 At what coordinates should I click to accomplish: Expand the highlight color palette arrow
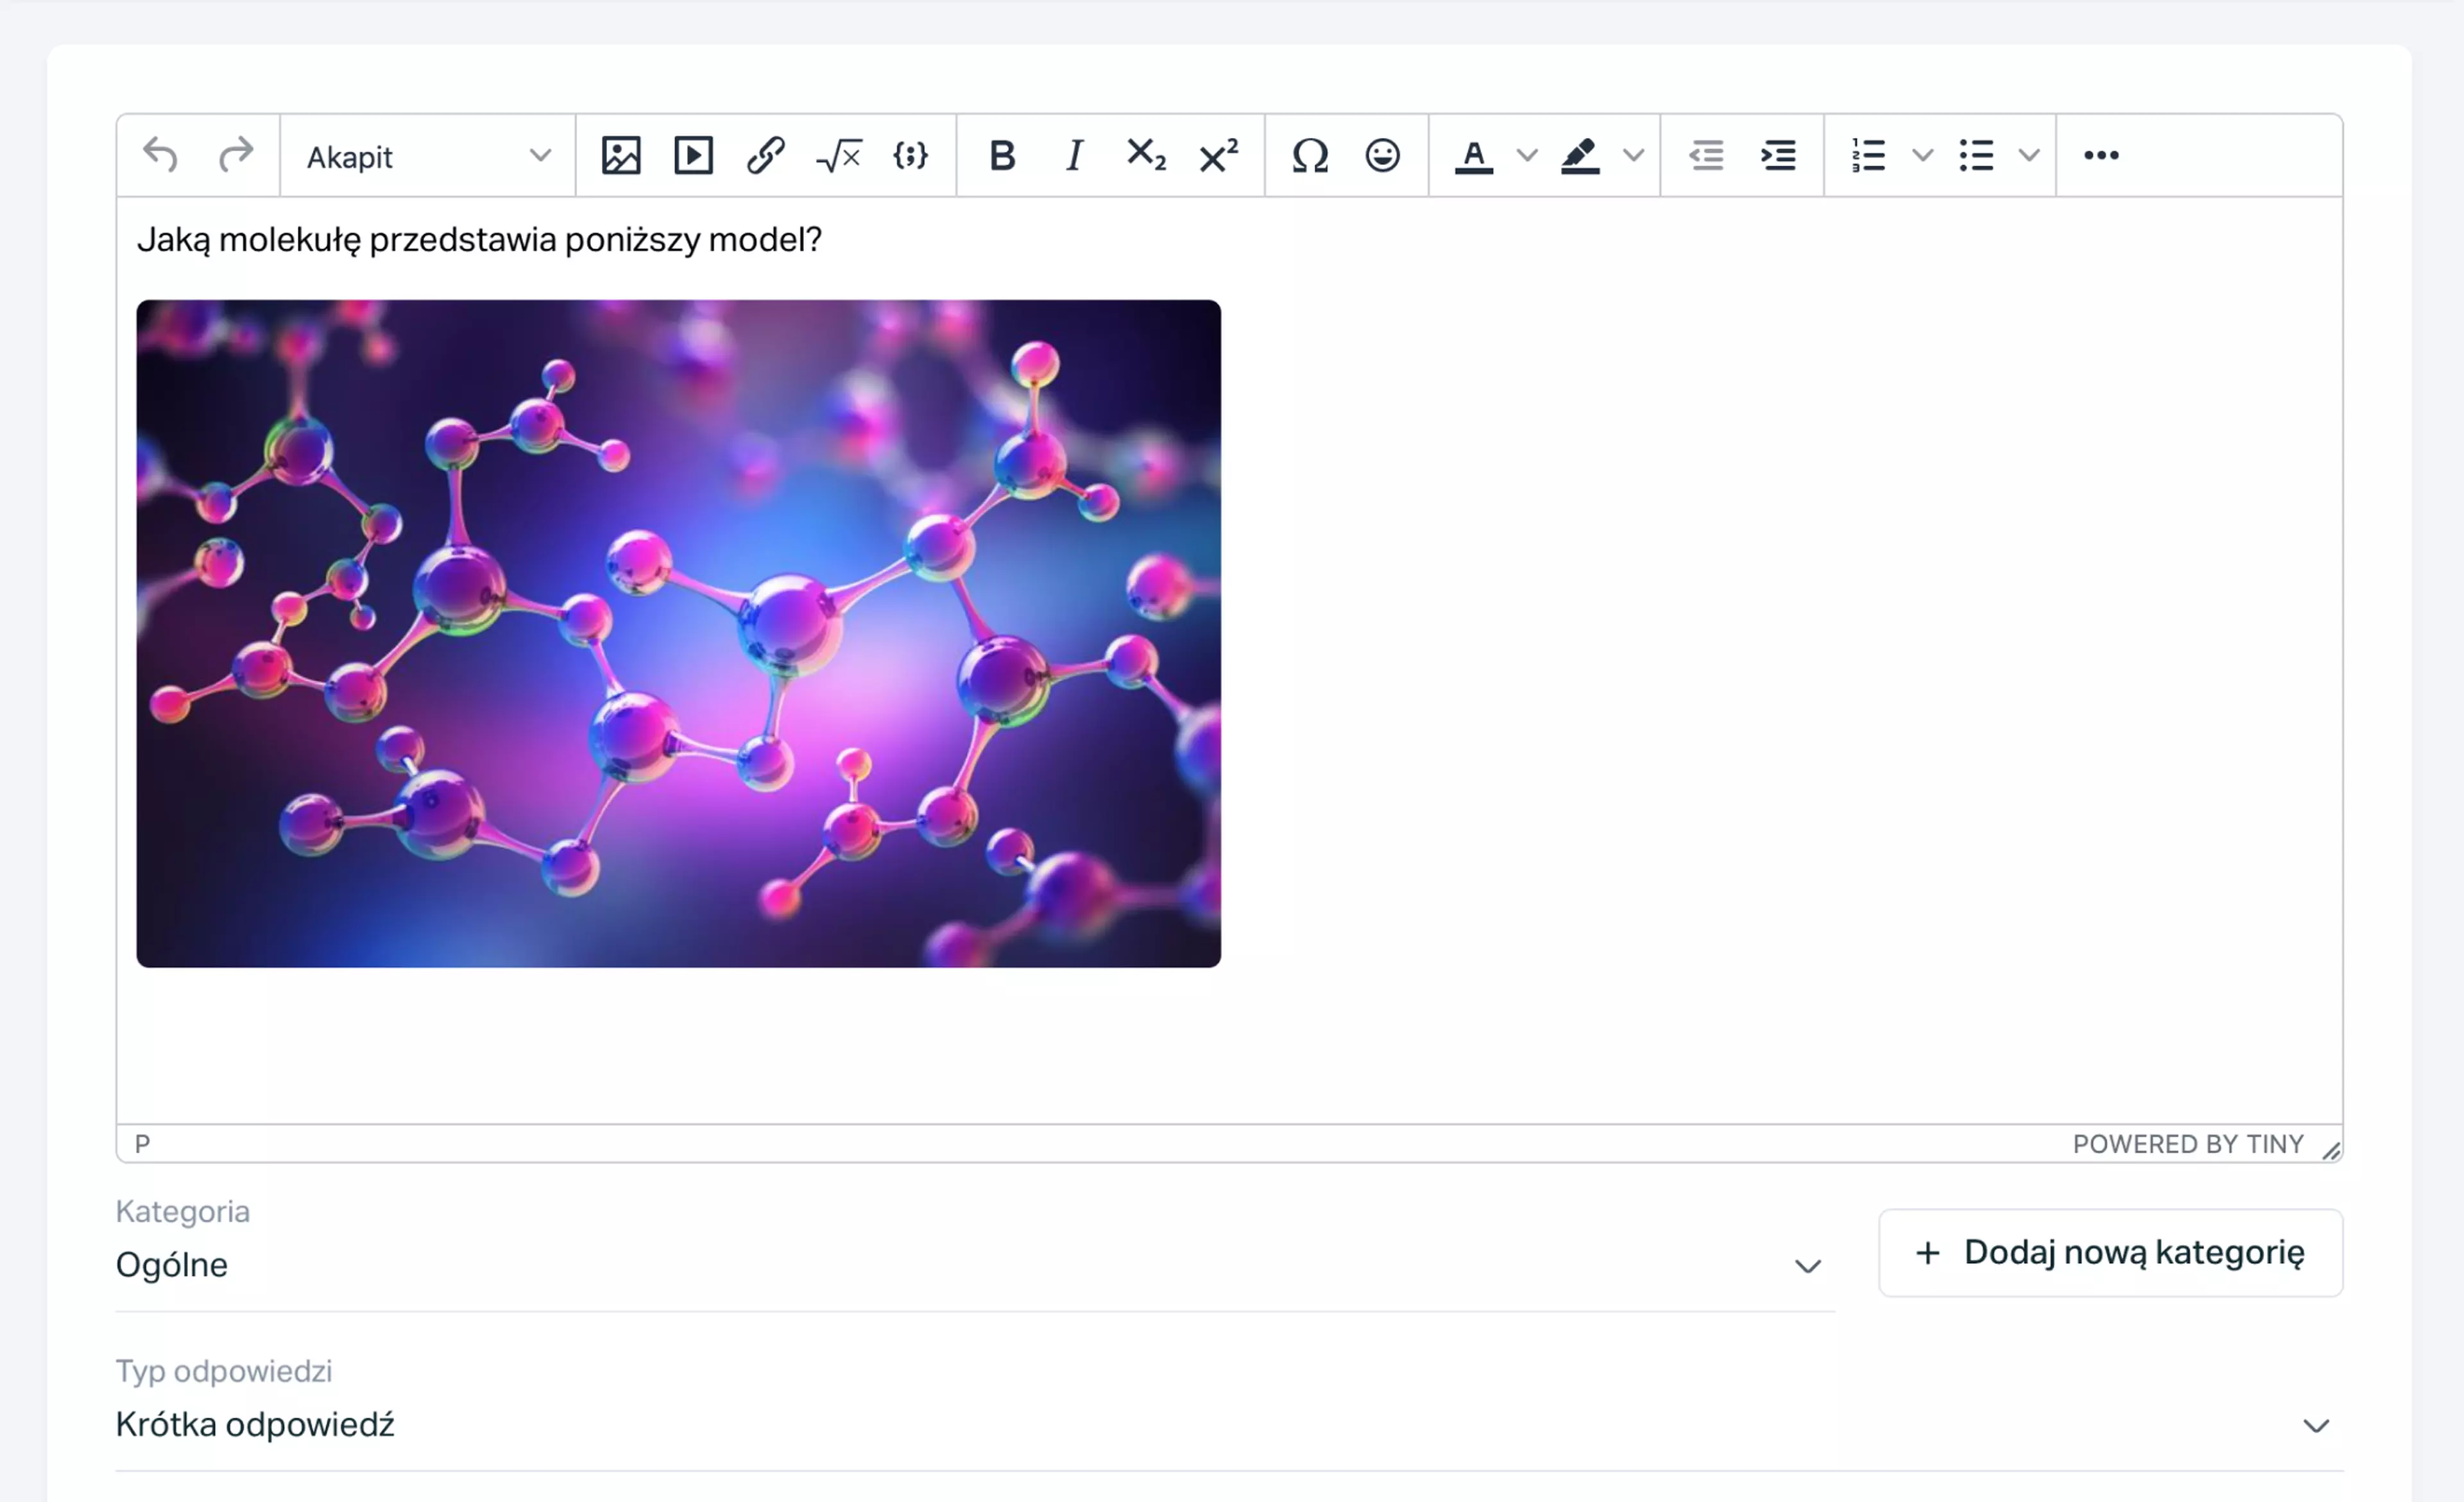pyautogui.click(x=1633, y=156)
